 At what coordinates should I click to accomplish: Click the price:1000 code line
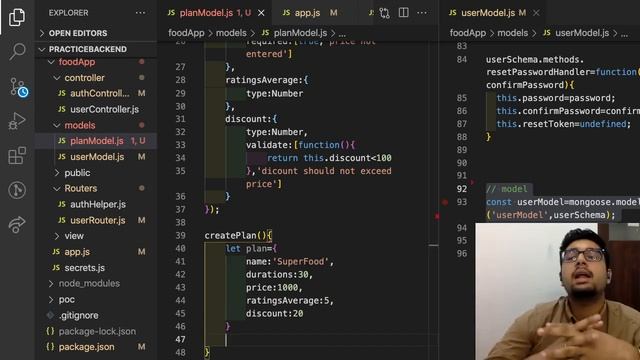pos(274,288)
